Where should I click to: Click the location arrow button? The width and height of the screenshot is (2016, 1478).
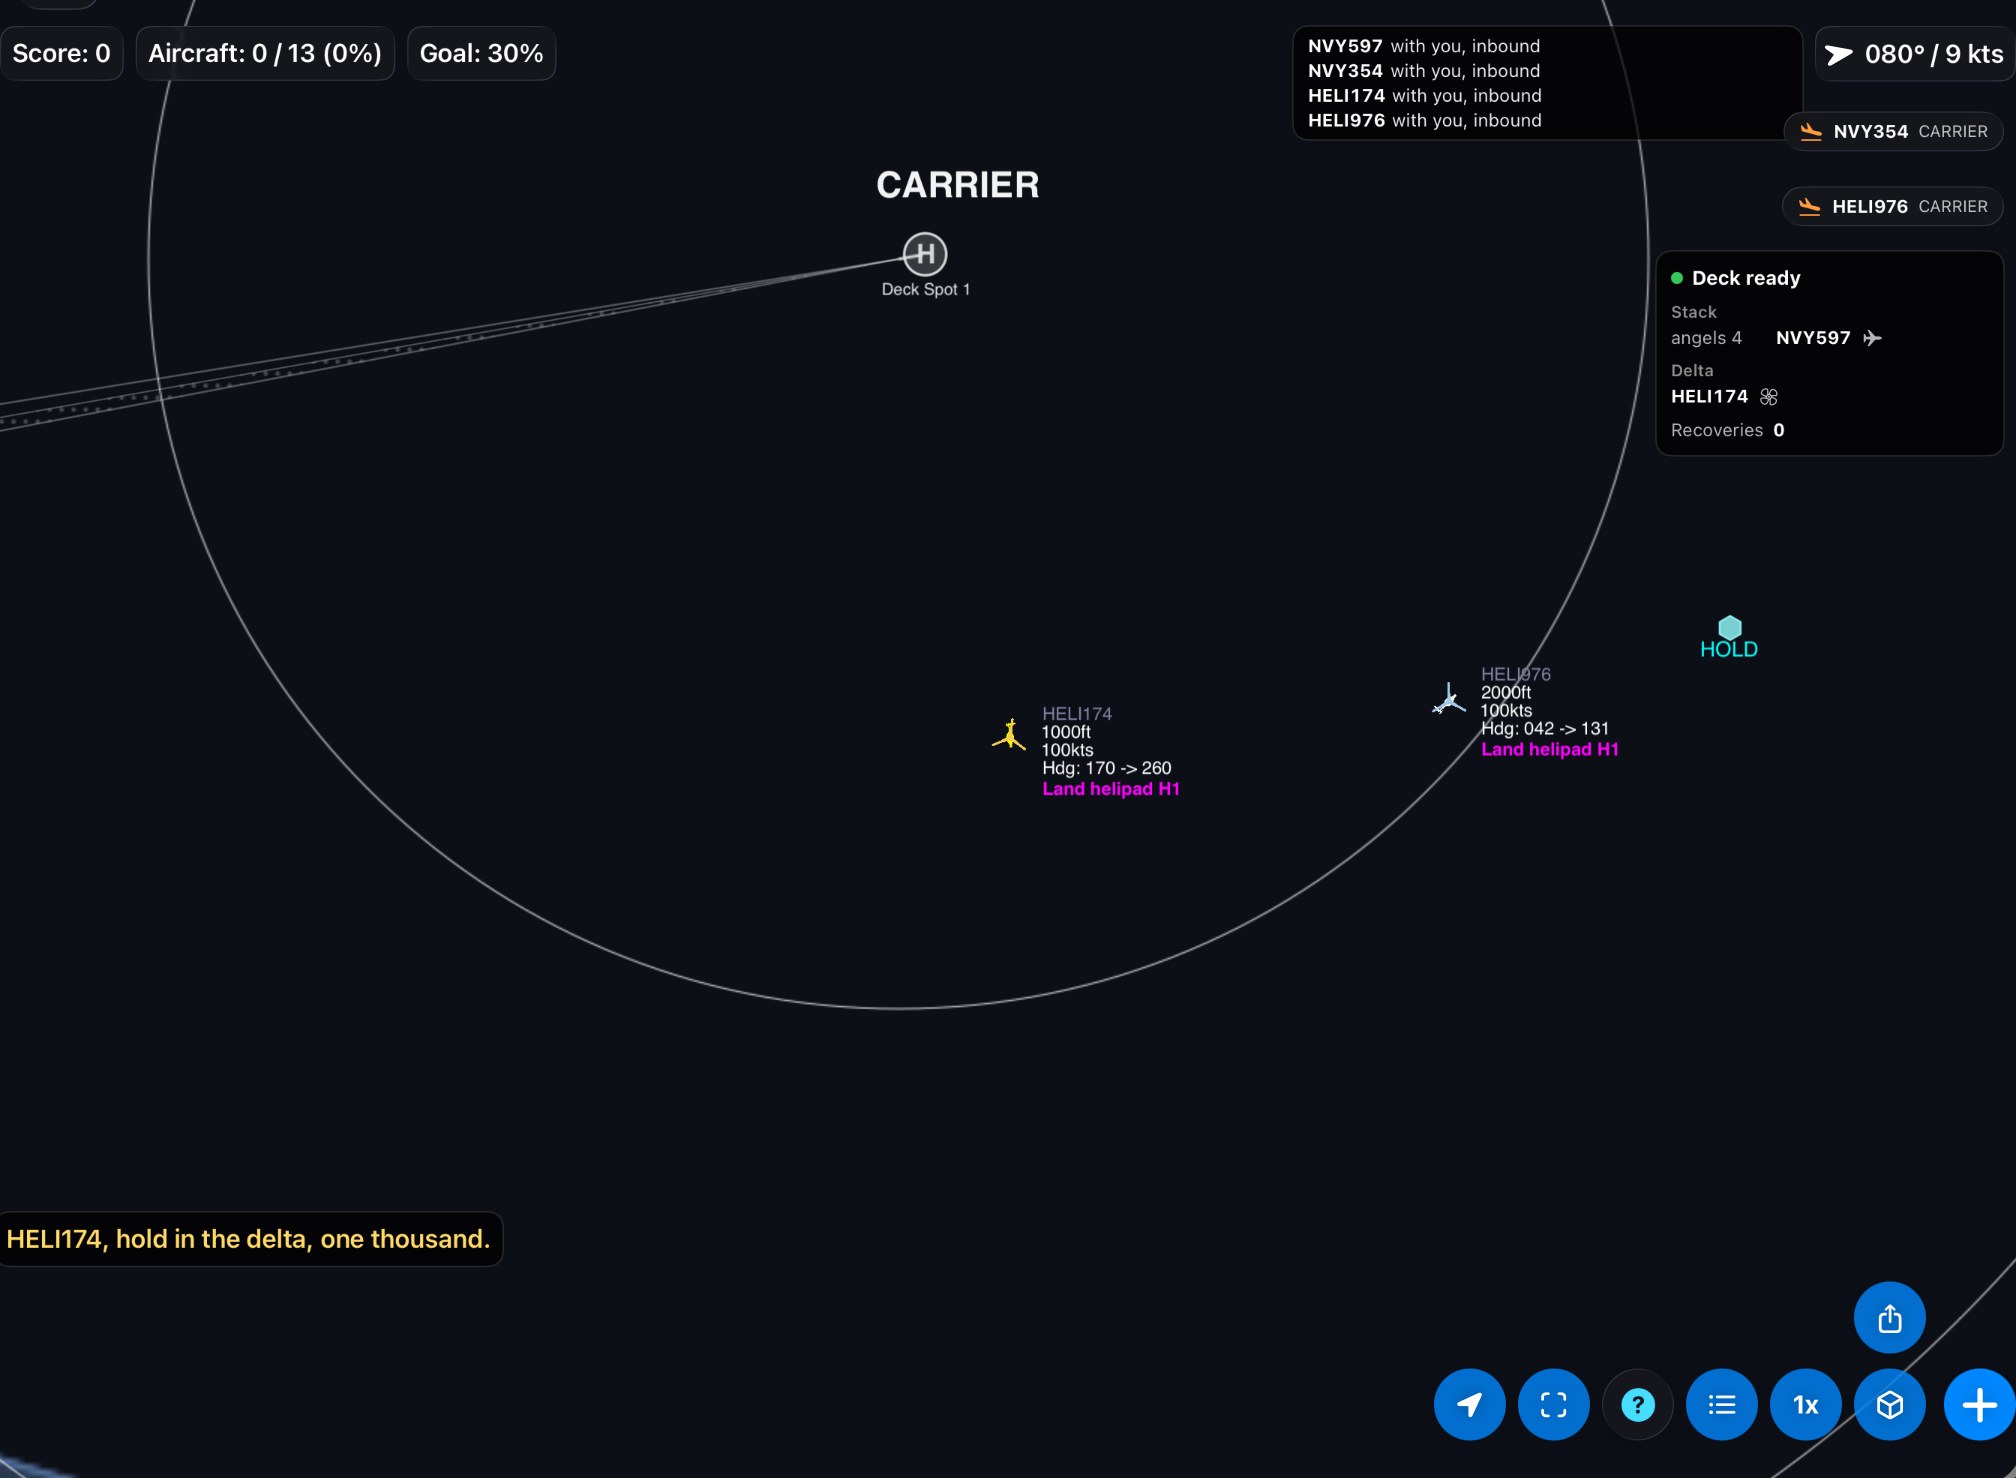(1469, 1404)
